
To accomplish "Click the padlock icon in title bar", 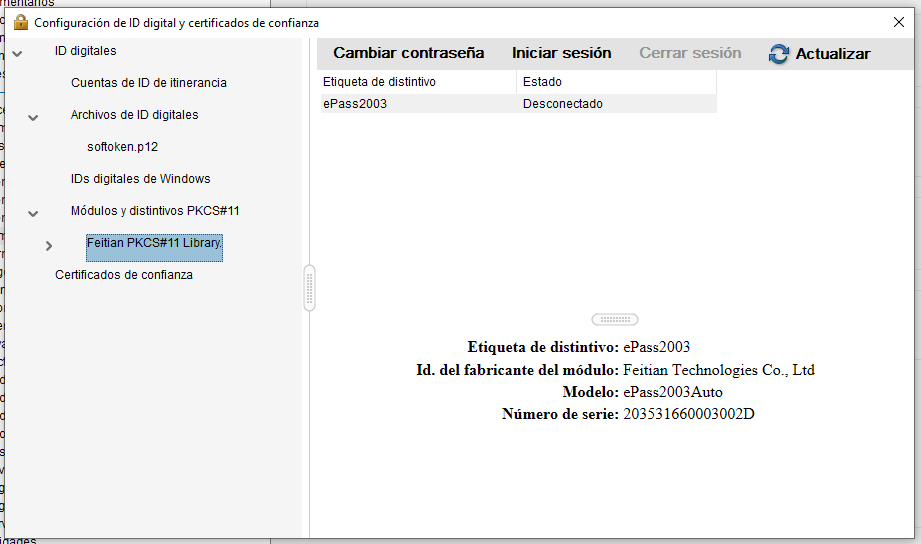I will pyautogui.click(x=20, y=22).
